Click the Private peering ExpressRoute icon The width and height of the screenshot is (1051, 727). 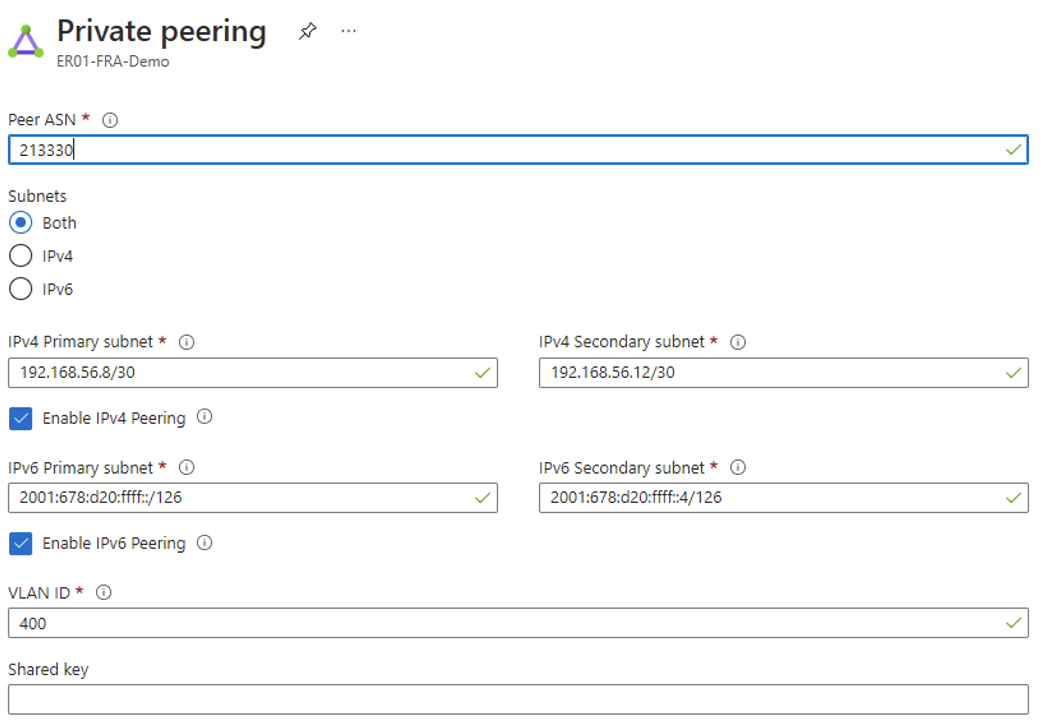tap(25, 40)
